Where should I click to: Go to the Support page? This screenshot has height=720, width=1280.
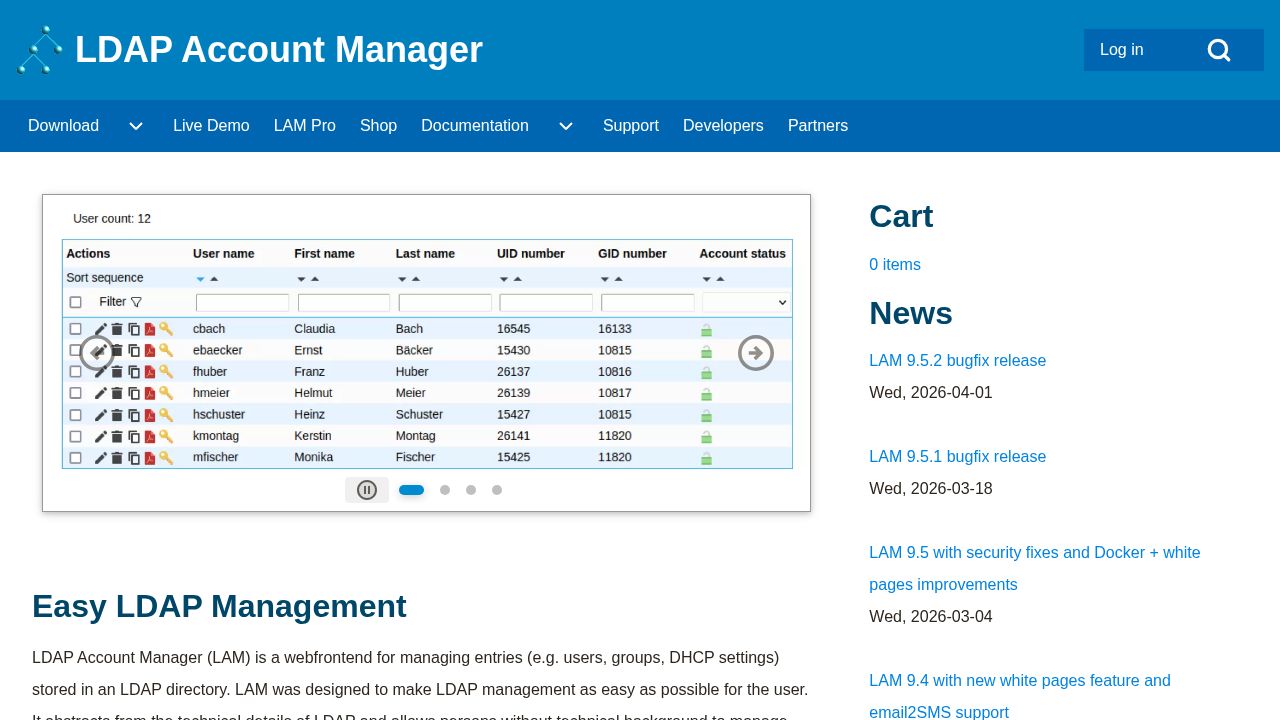631,126
